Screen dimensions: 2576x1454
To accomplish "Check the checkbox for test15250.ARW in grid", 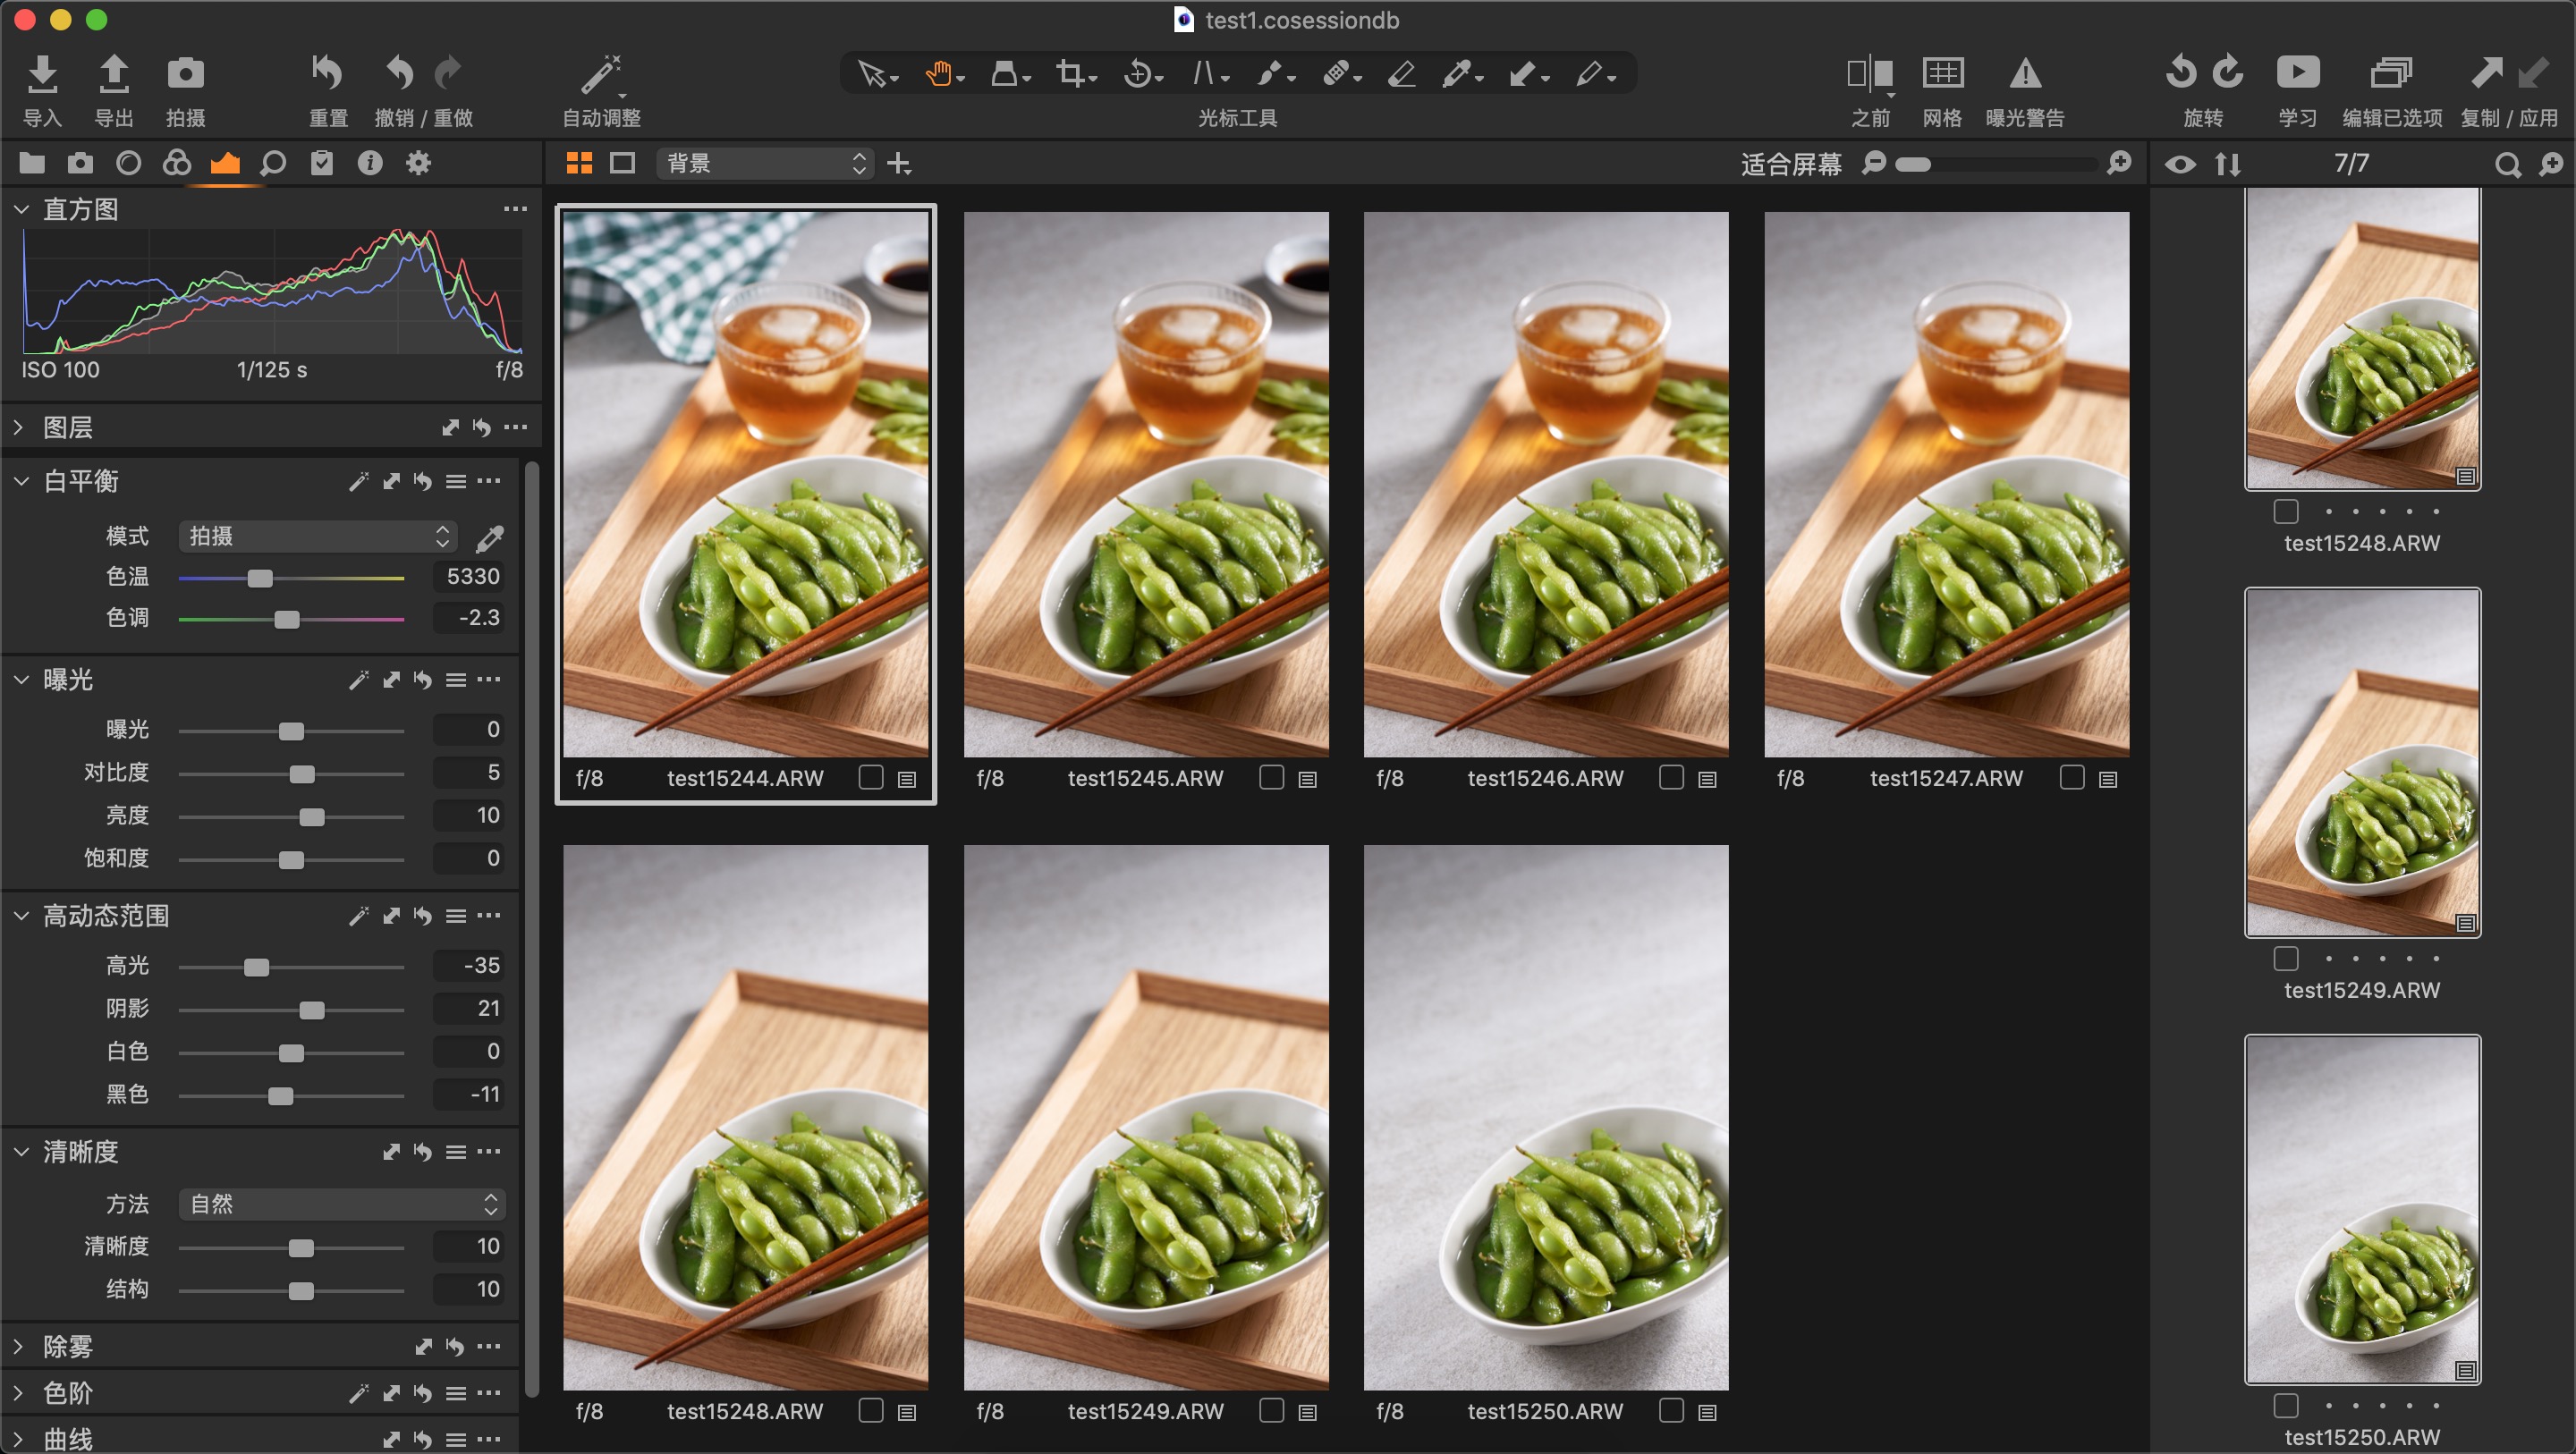I will tap(1671, 1410).
